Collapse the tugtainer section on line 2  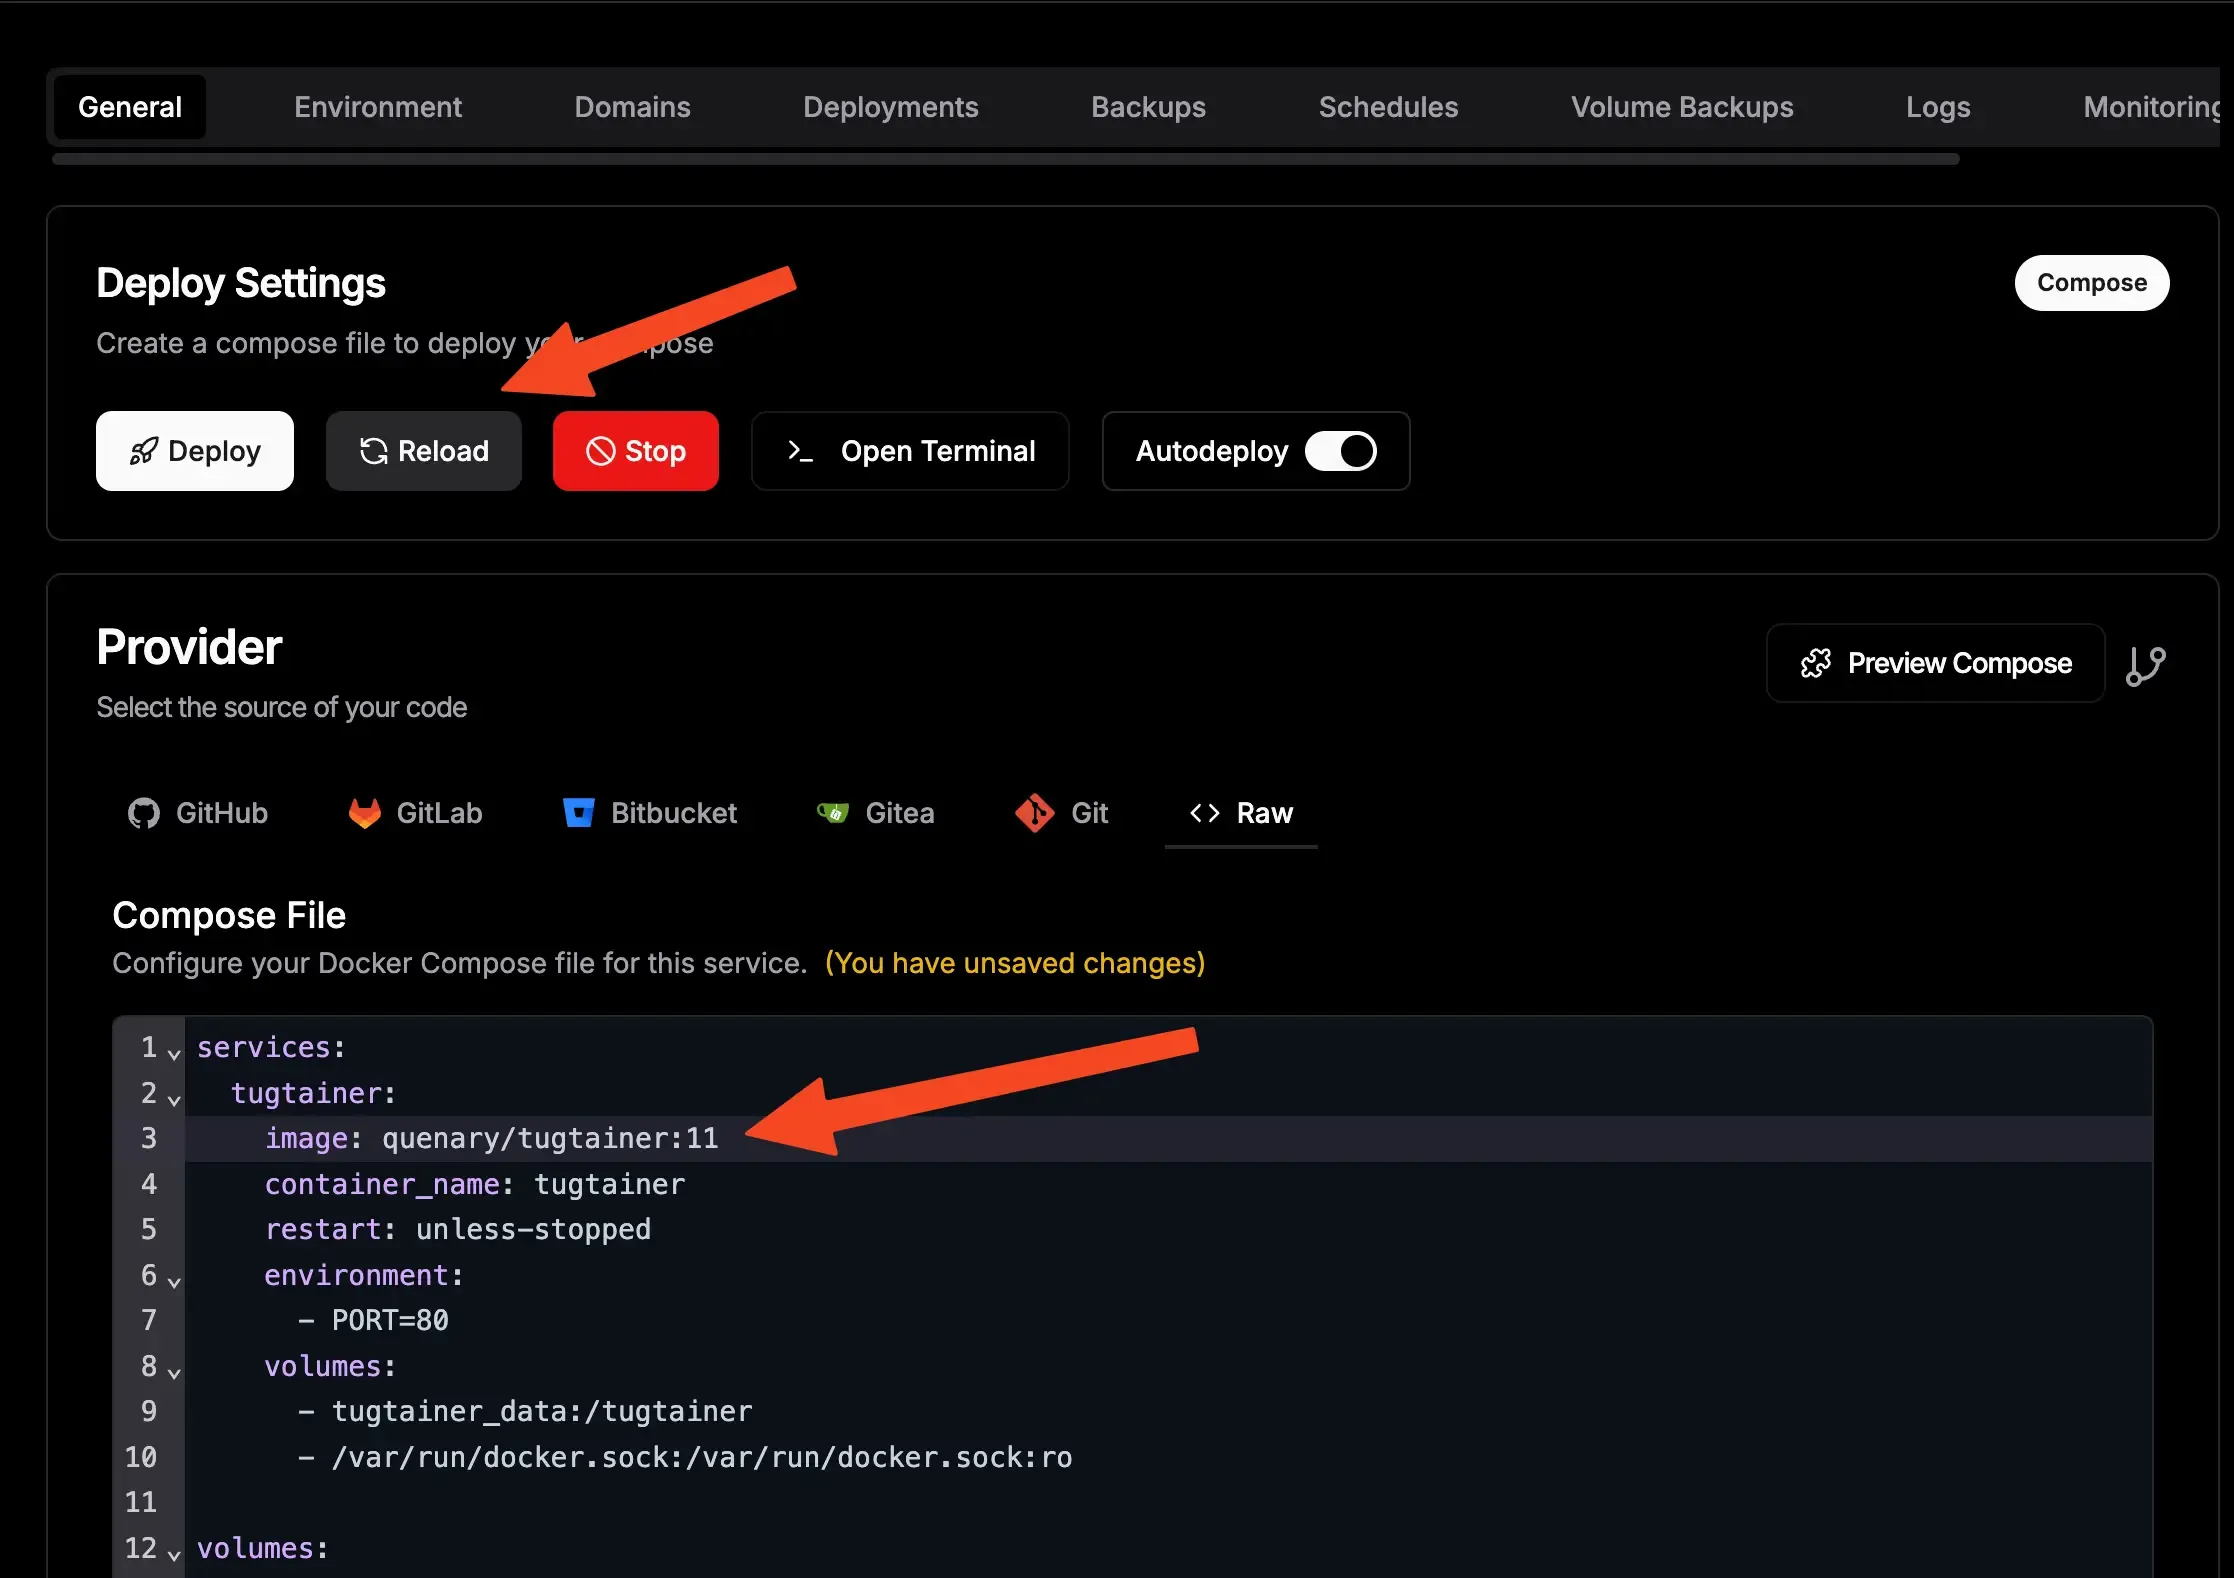tap(174, 1099)
